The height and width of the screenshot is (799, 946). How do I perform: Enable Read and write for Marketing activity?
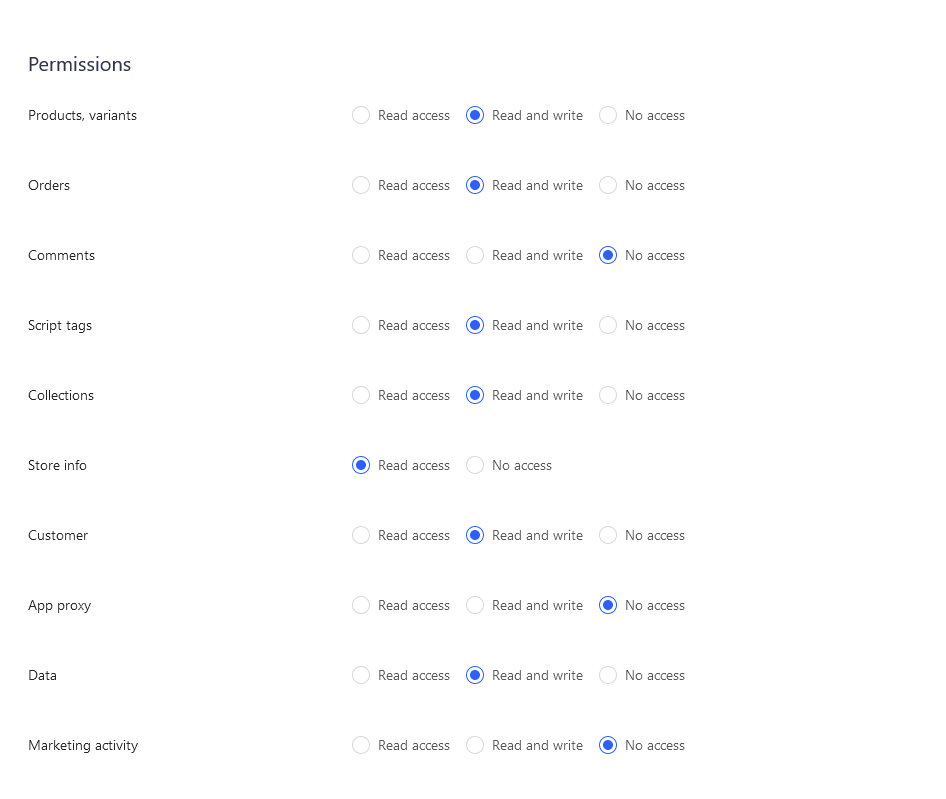(475, 745)
